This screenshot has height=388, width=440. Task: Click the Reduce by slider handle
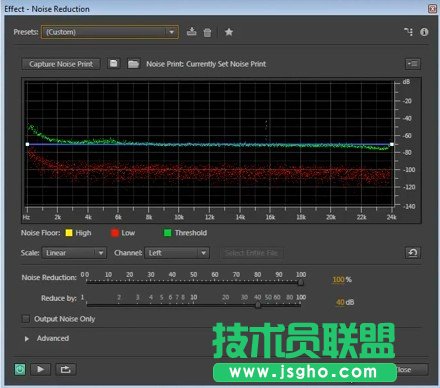click(258, 305)
